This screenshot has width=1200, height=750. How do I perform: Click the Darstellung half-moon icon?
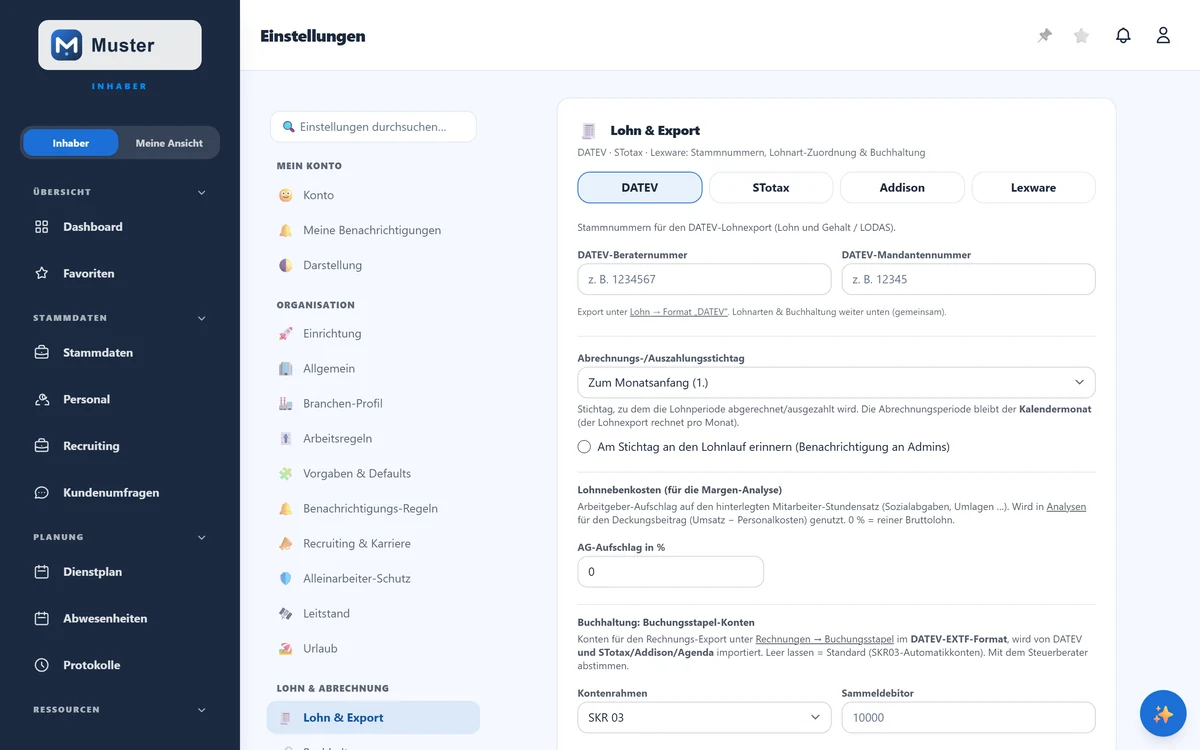[x=286, y=265]
